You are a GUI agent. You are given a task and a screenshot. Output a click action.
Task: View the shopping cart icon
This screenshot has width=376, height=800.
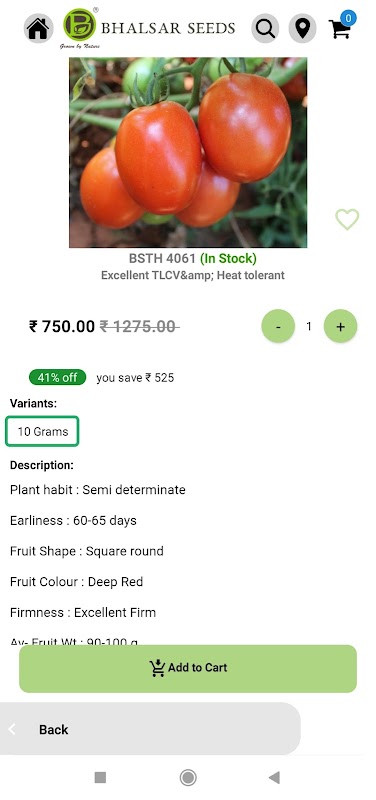[340, 30]
